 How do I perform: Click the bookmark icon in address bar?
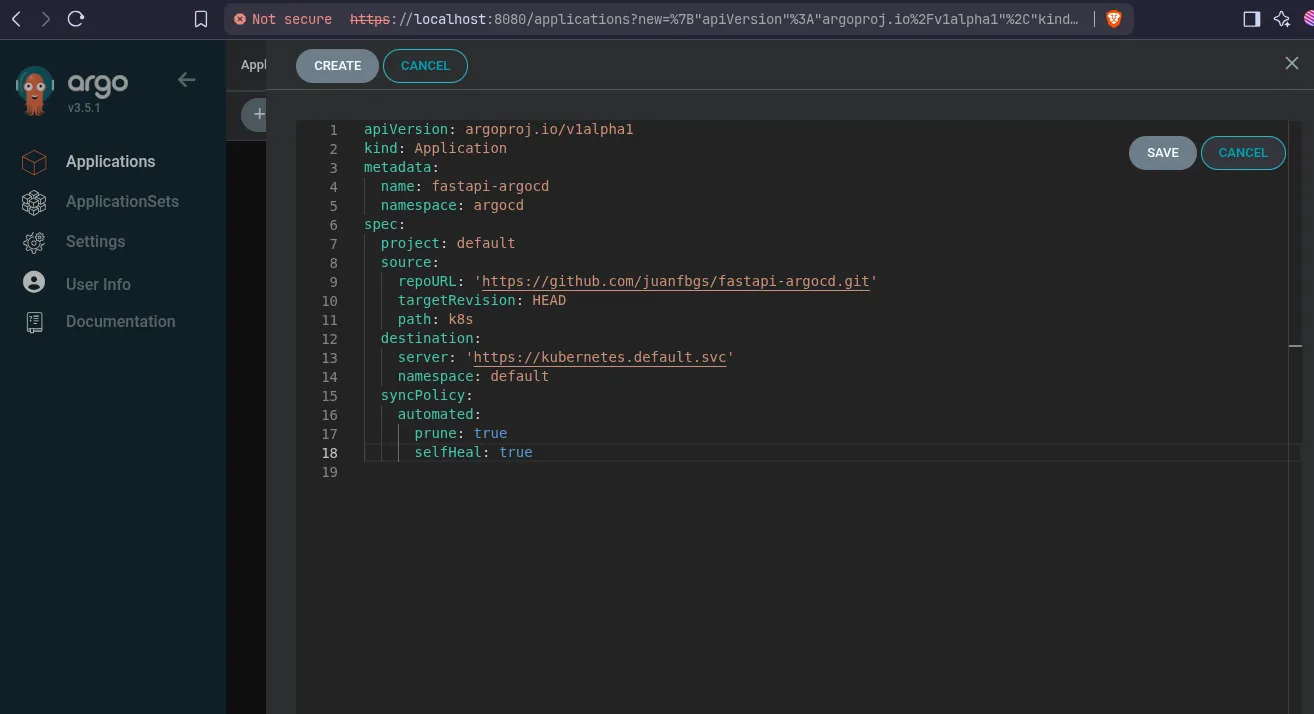201,19
